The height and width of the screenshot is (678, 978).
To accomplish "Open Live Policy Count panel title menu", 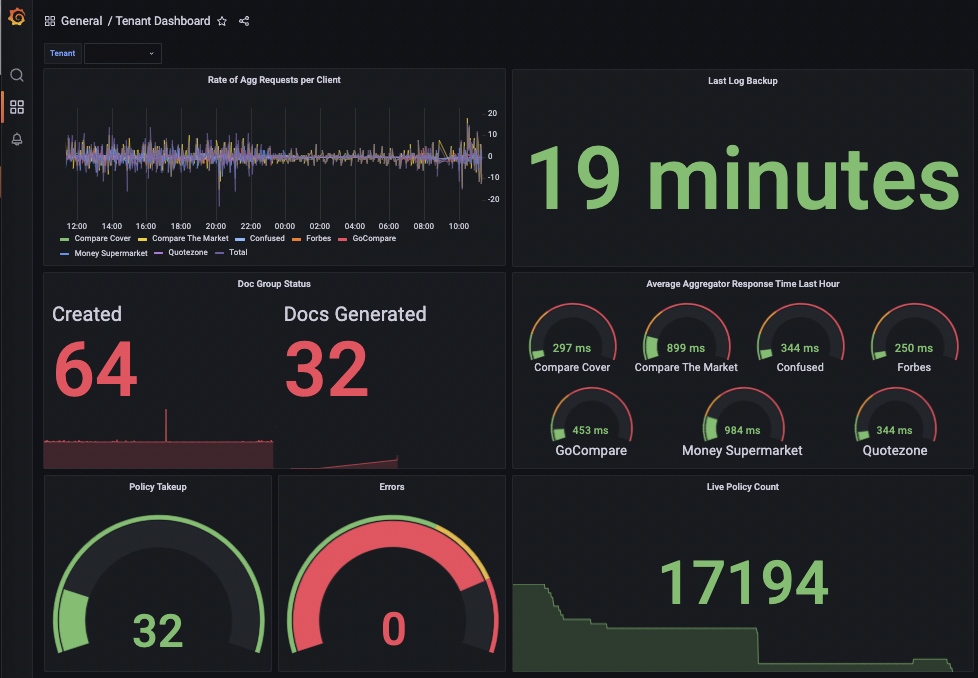I will pos(742,487).
